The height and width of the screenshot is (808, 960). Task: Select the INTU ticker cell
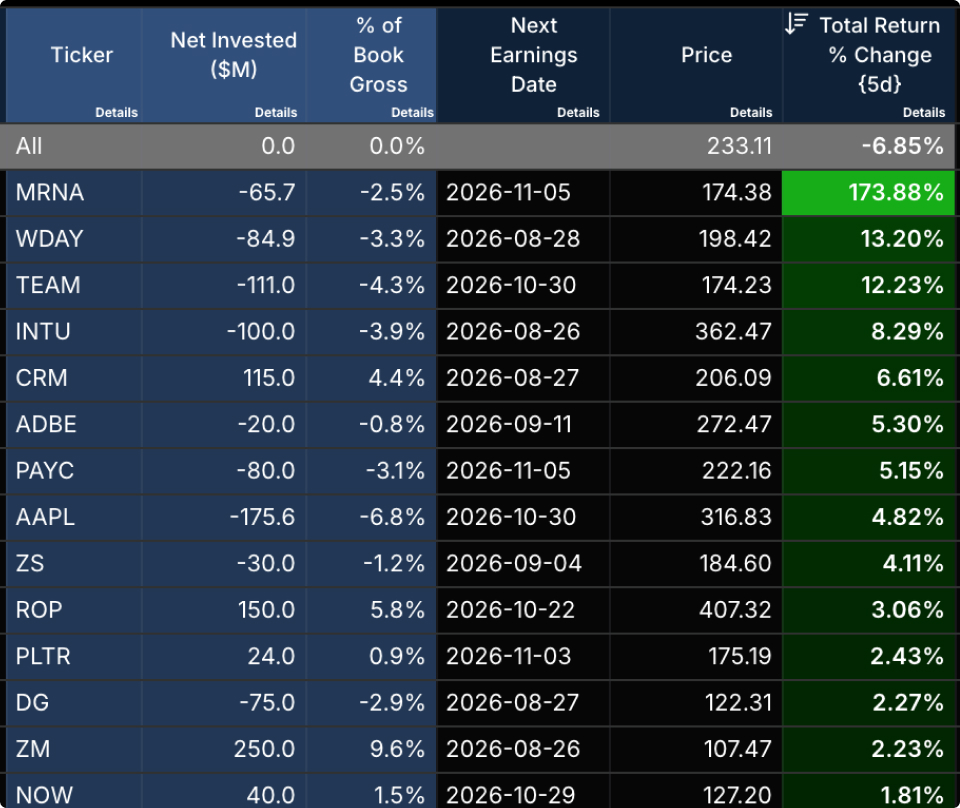[74, 332]
